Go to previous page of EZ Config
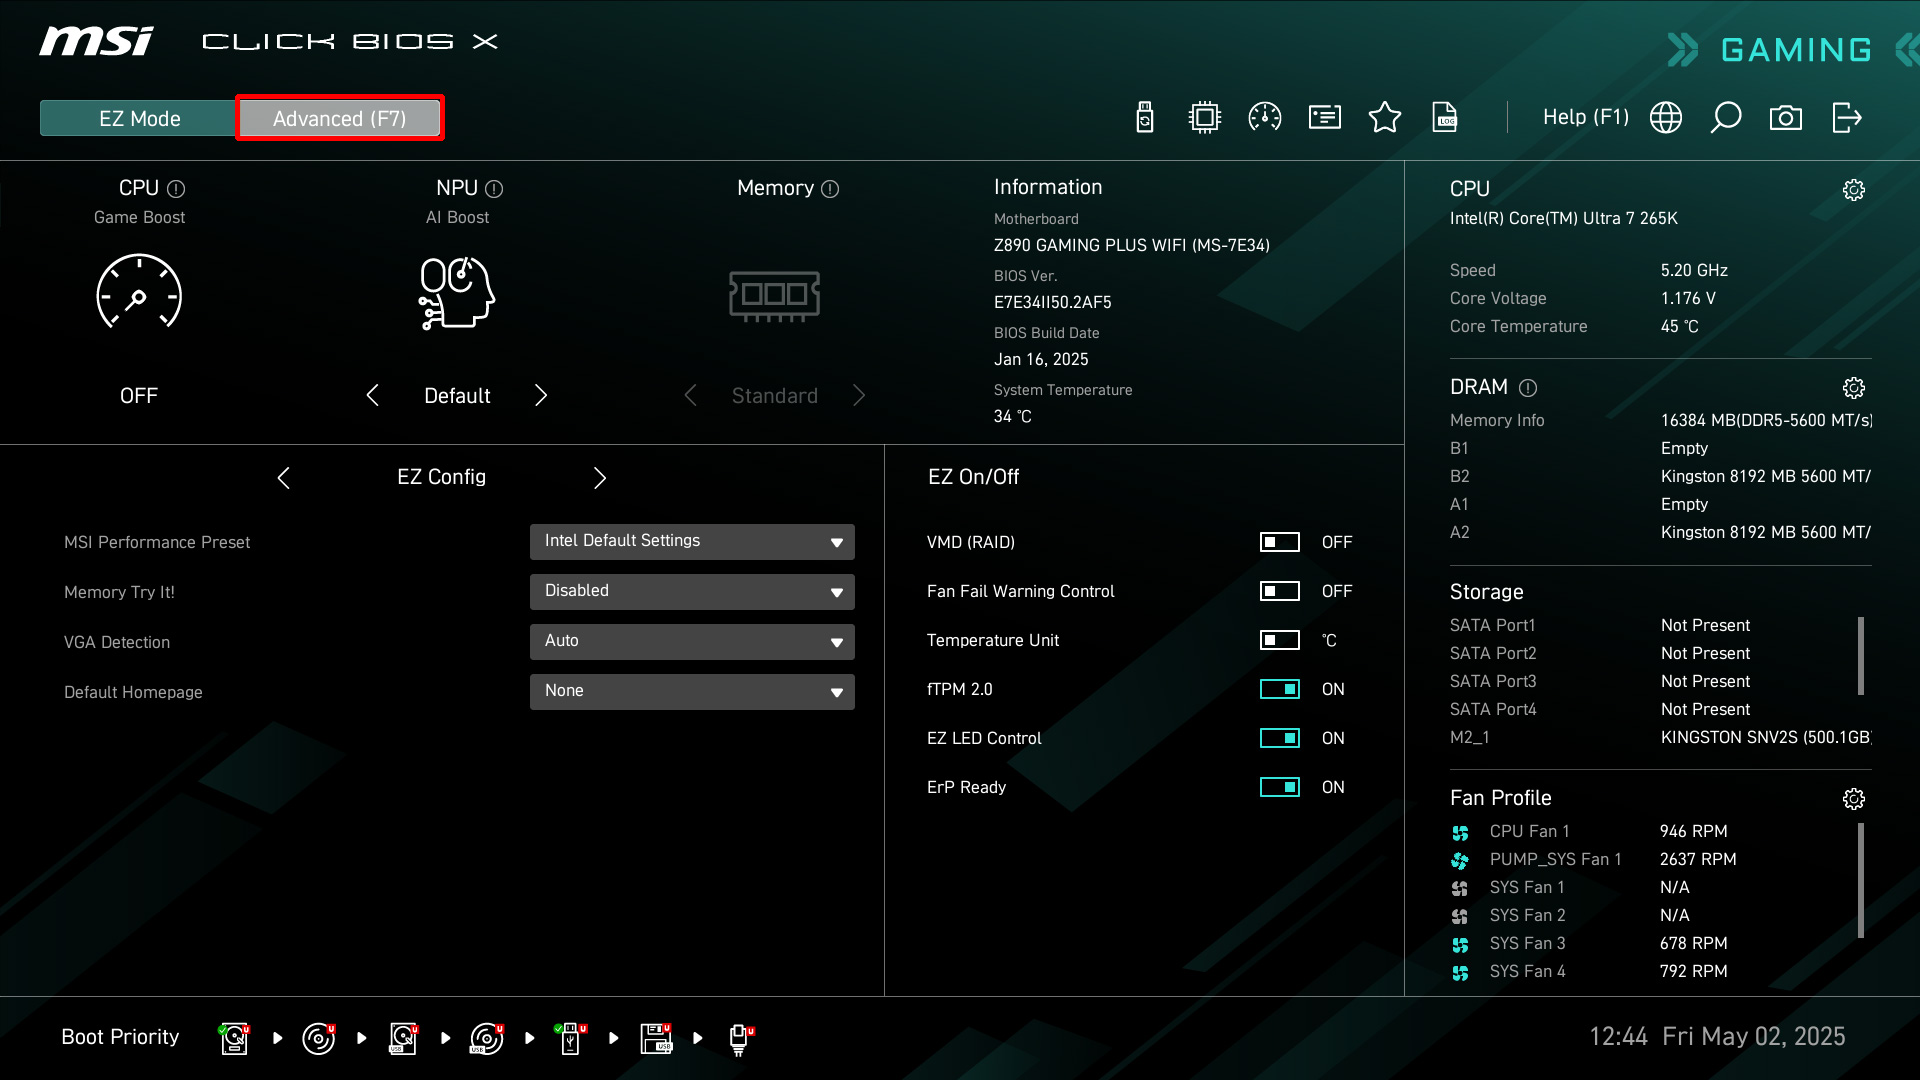 point(284,478)
